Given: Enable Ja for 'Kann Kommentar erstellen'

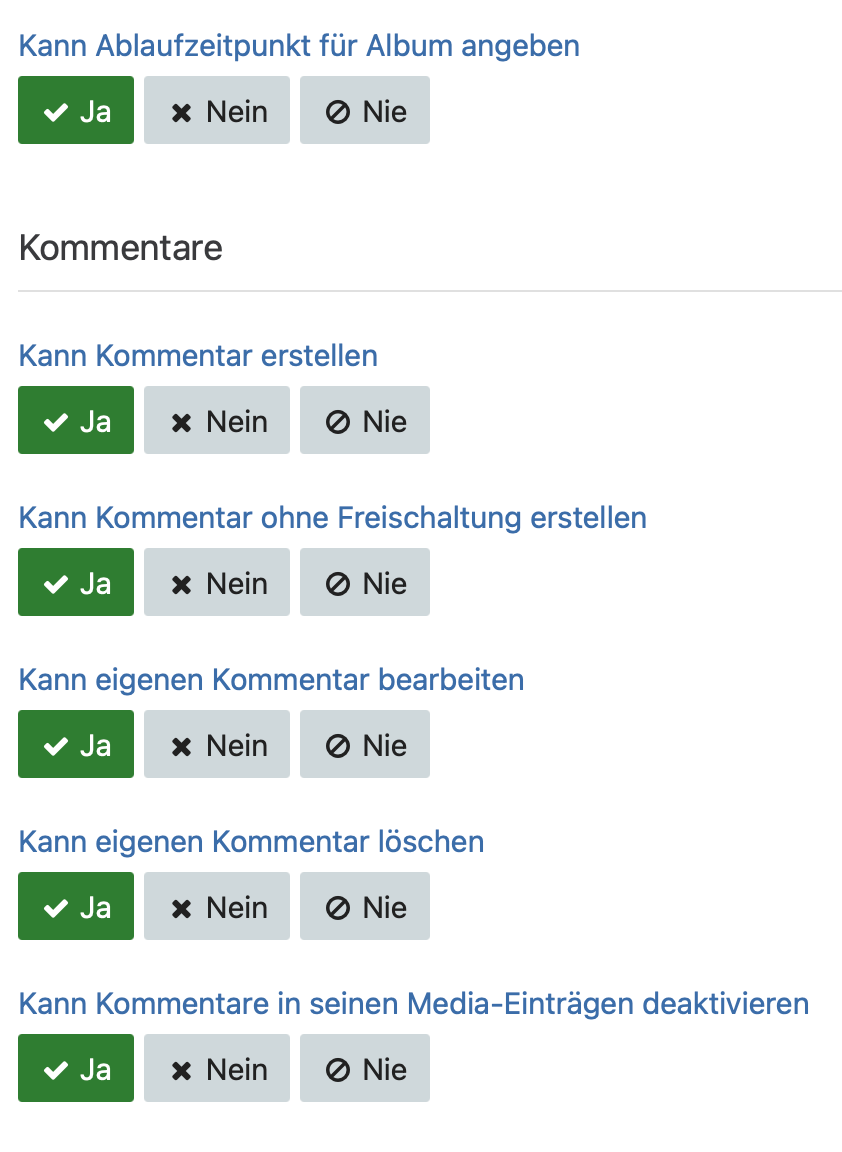Looking at the screenshot, I should pyautogui.click(x=76, y=421).
